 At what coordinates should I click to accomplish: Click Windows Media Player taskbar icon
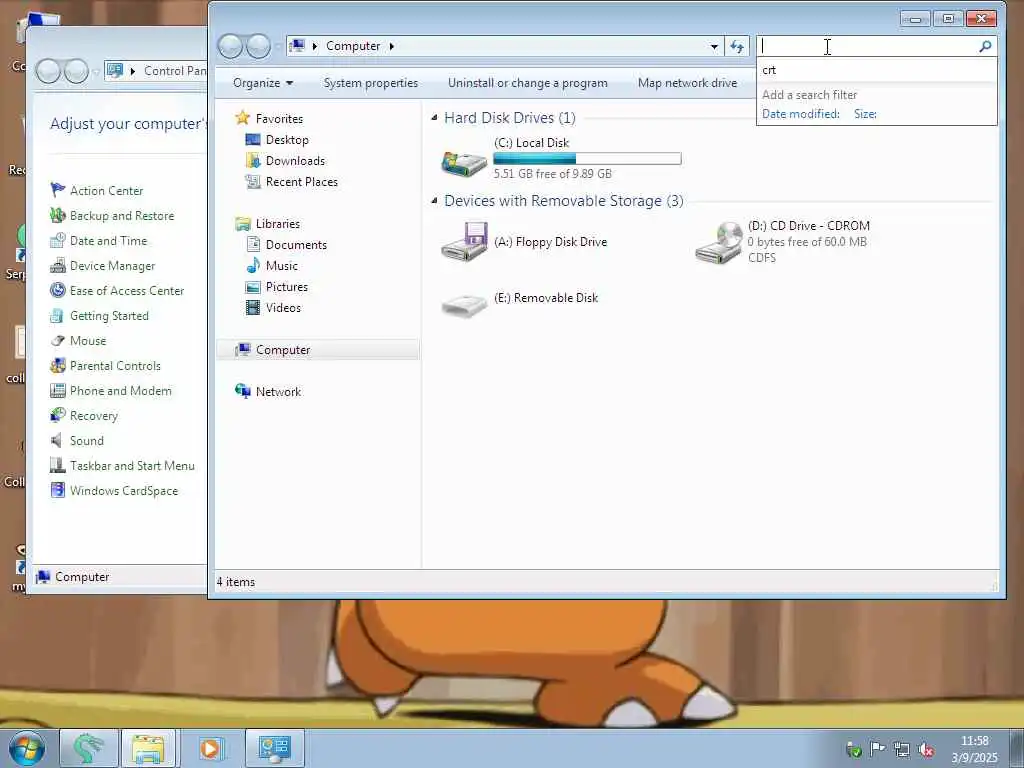click(x=210, y=748)
